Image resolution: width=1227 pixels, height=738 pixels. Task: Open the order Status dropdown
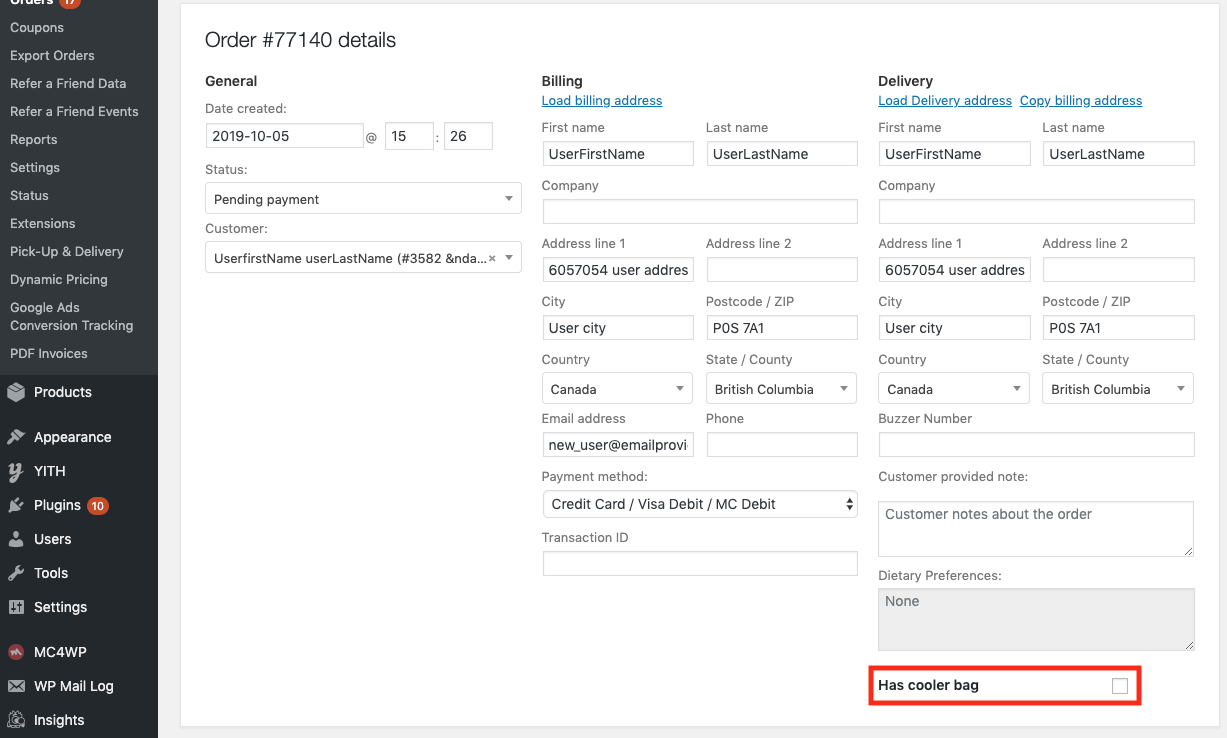[x=363, y=199]
